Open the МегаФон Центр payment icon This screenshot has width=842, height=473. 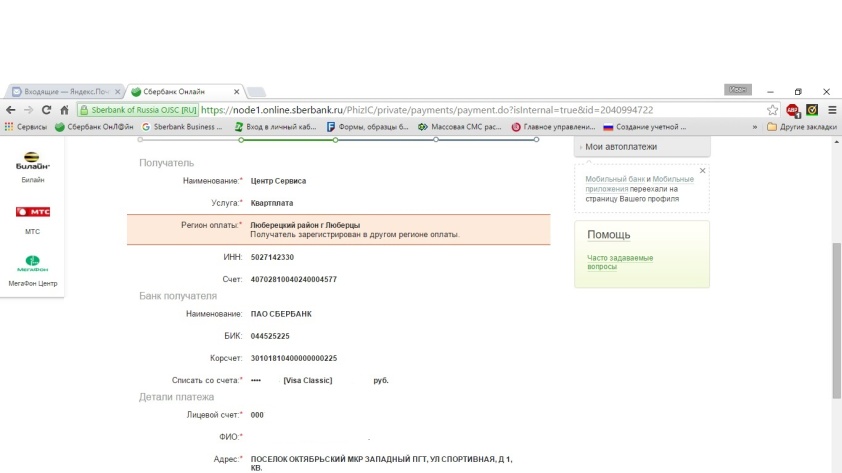(x=33, y=264)
